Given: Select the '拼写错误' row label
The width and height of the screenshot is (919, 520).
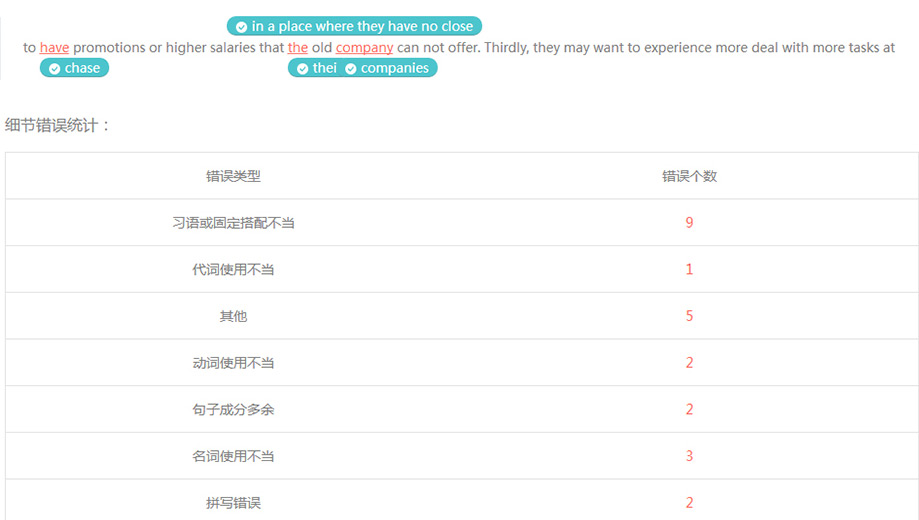Looking at the screenshot, I should tap(233, 503).
